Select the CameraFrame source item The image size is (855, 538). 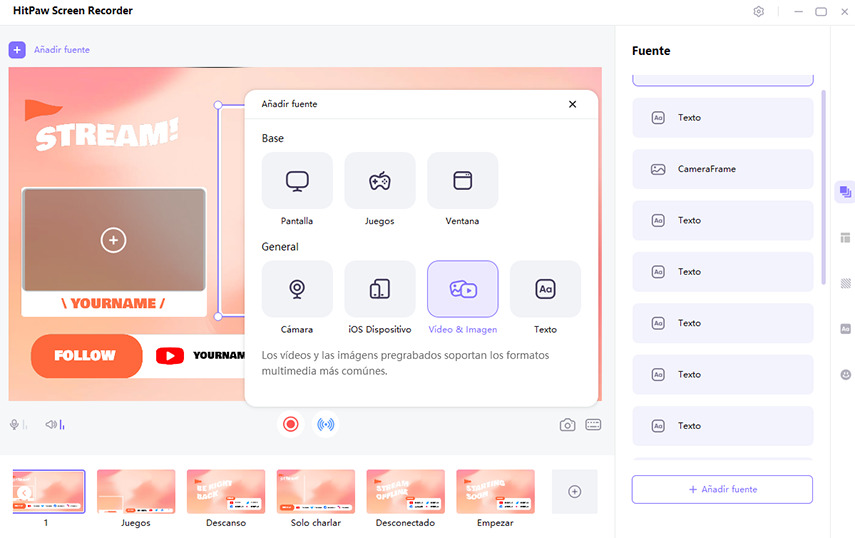(x=722, y=169)
